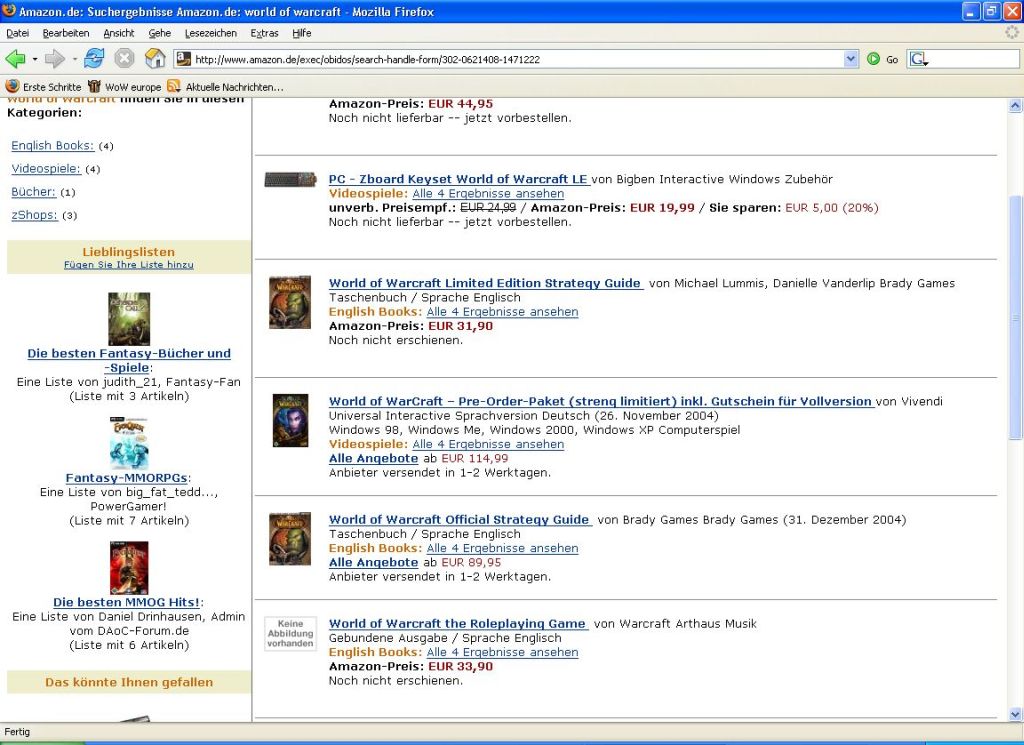This screenshot has height=745, width=1024.
Task: Click the Fertig status bar text
Action: [17, 732]
